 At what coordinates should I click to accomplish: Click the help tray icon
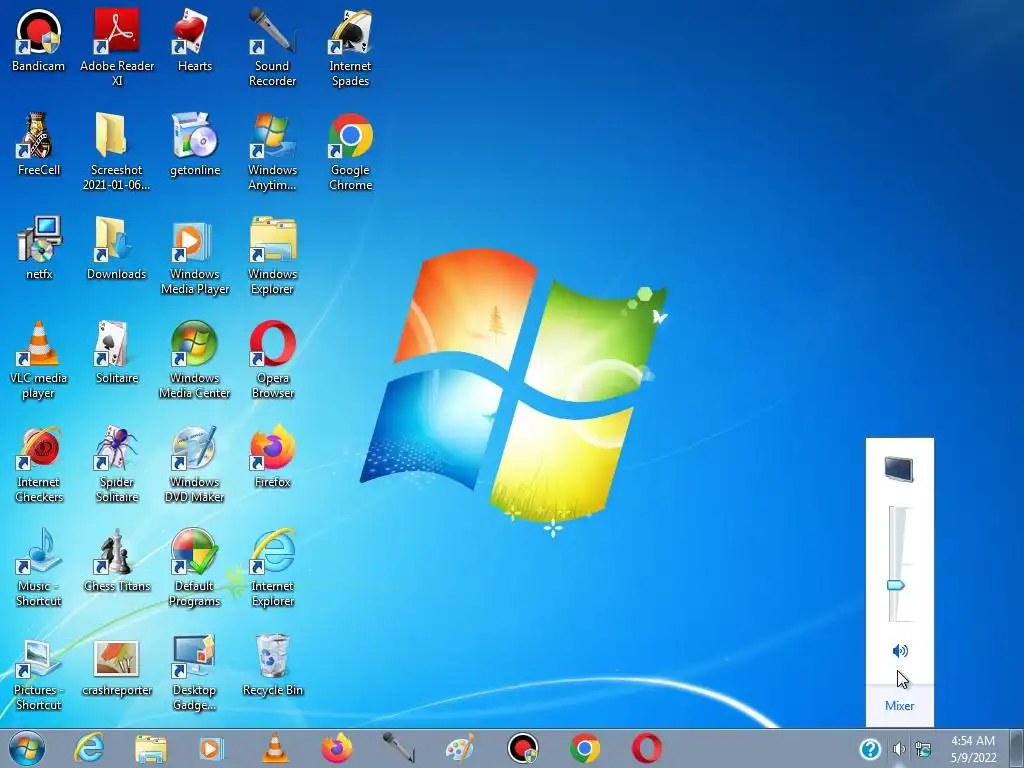coord(870,749)
